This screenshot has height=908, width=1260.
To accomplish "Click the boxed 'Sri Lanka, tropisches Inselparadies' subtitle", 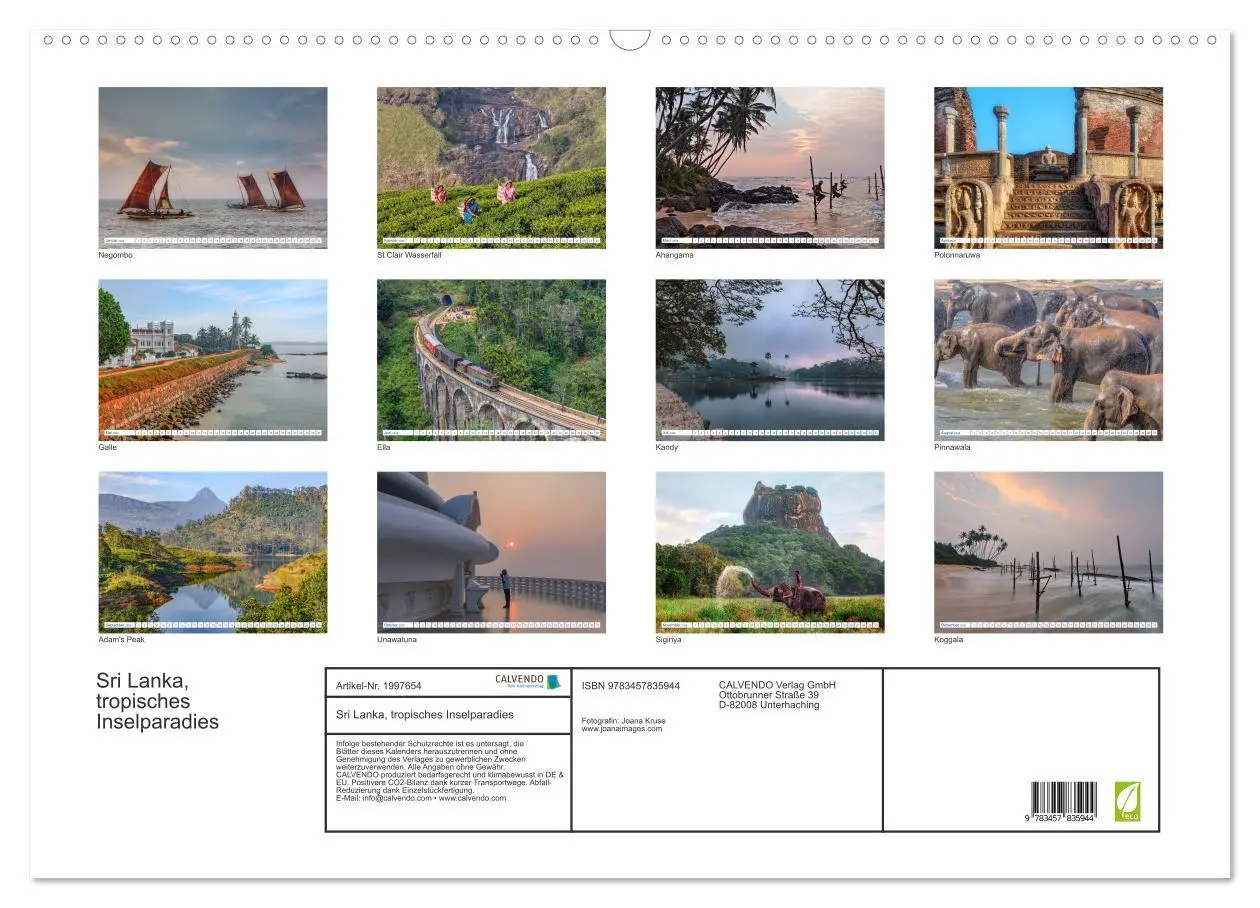I will click(425, 714).
